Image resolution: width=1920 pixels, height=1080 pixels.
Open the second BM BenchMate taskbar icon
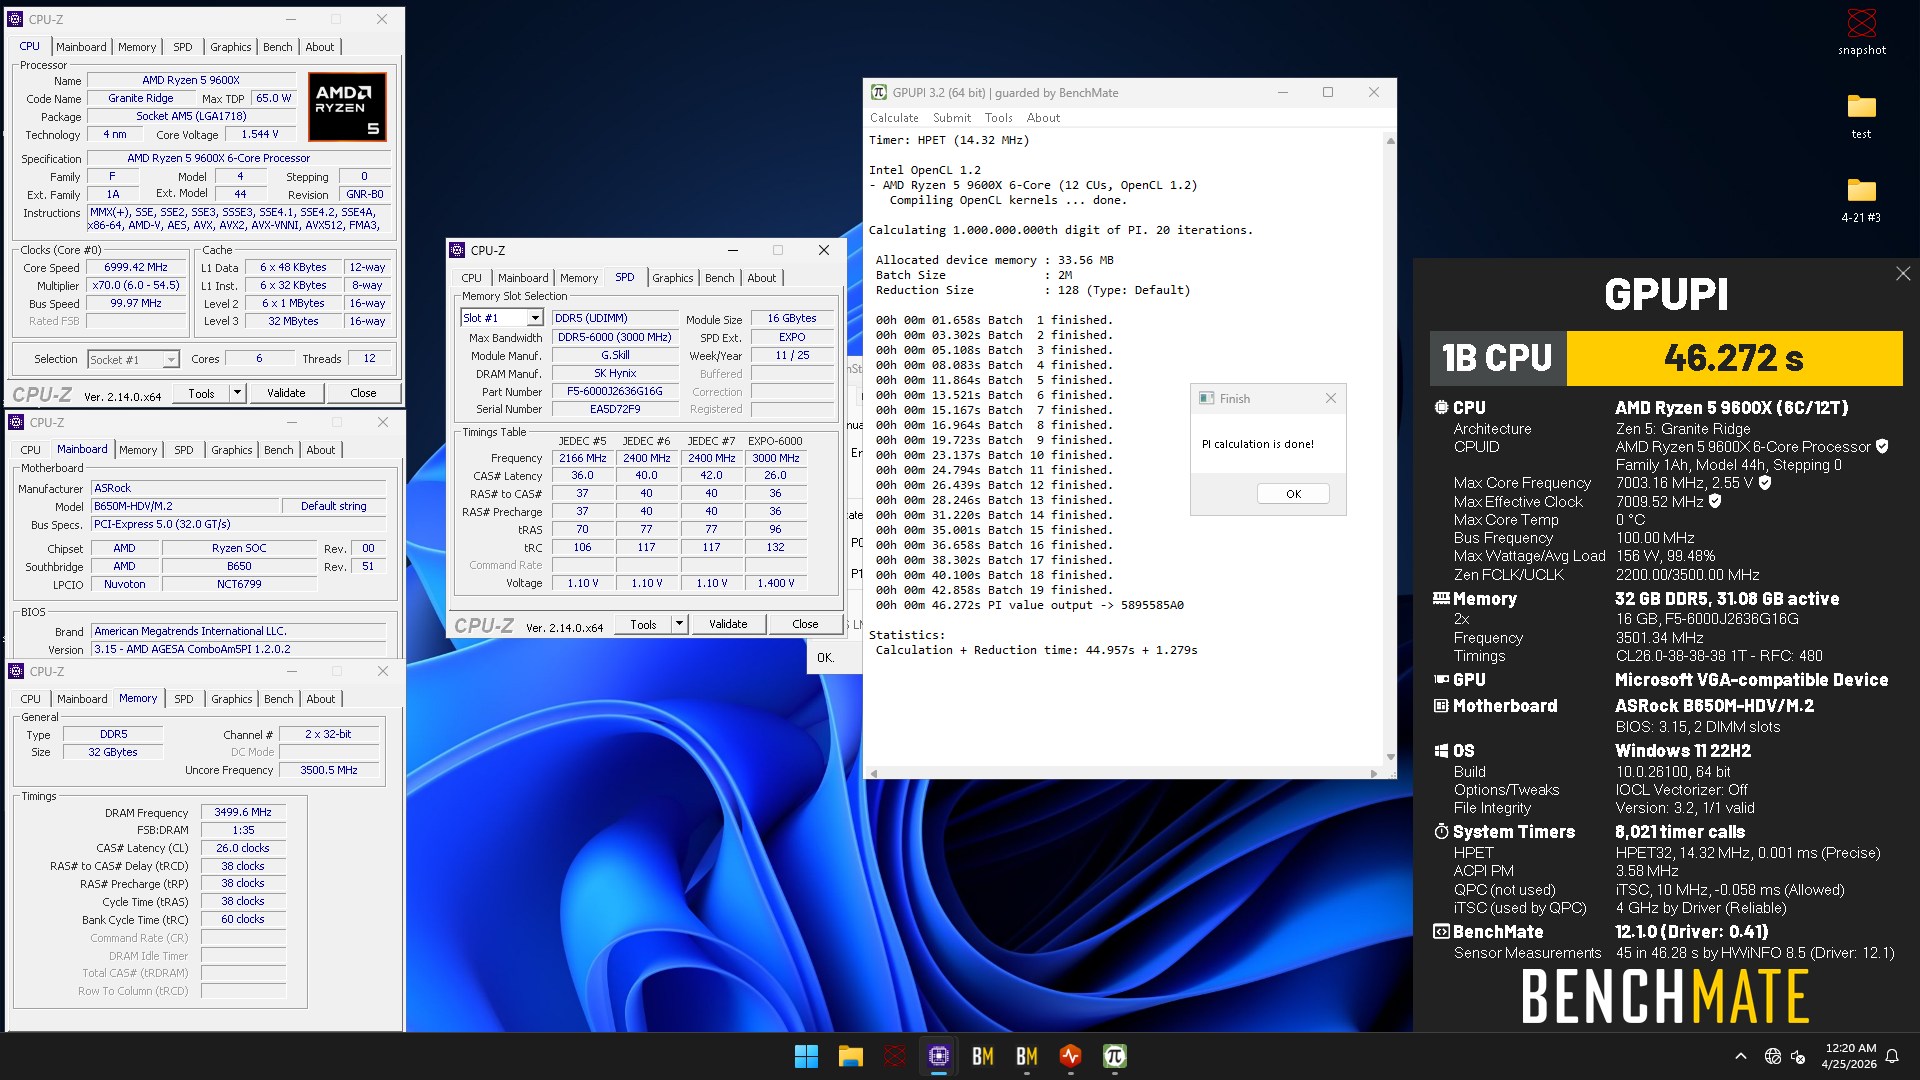click(x=1026, y=1056)
